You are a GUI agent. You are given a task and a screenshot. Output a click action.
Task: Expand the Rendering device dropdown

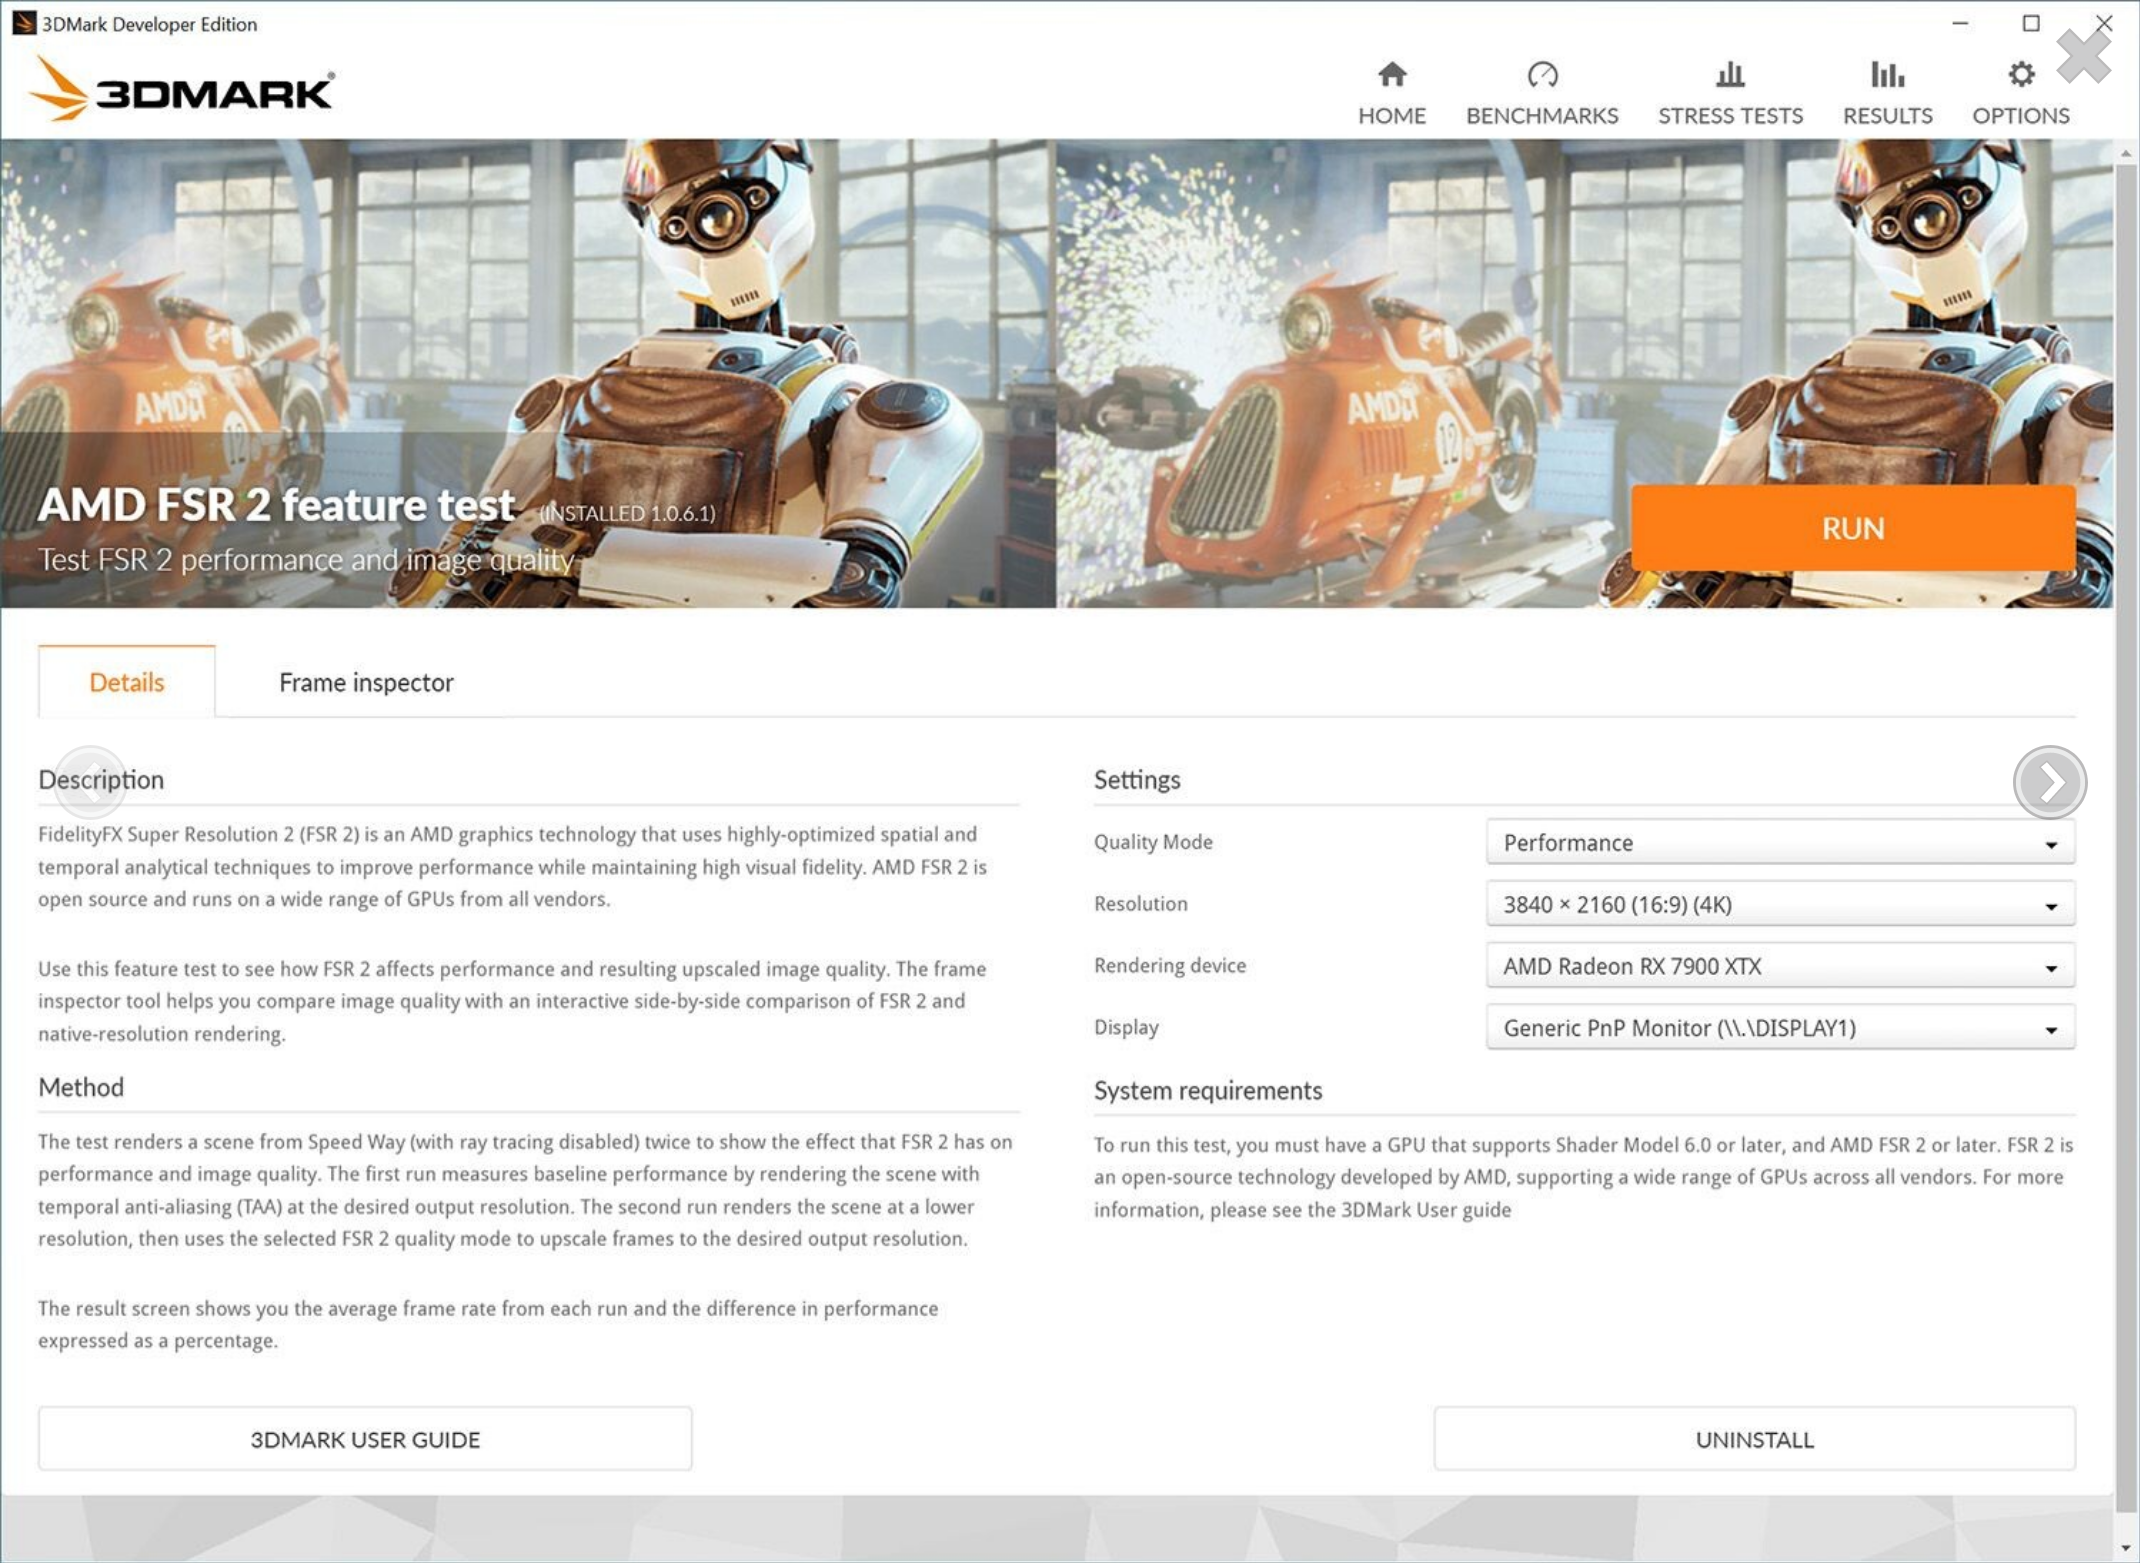1779,967
